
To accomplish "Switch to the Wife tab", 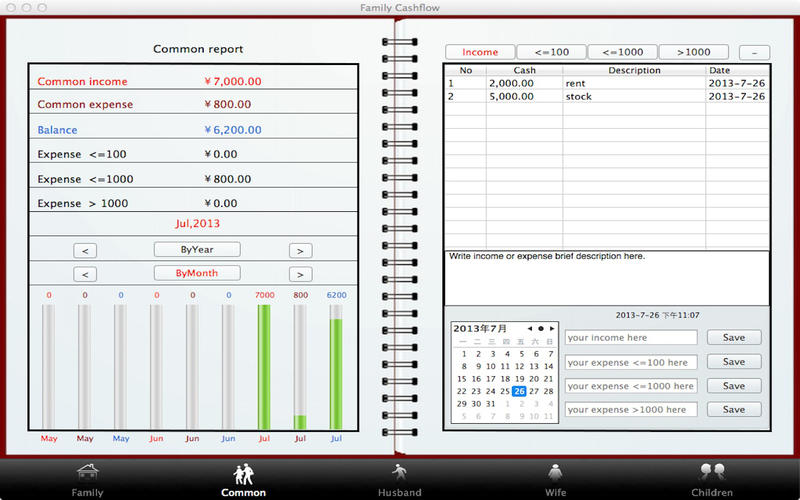I will [555, 480].
